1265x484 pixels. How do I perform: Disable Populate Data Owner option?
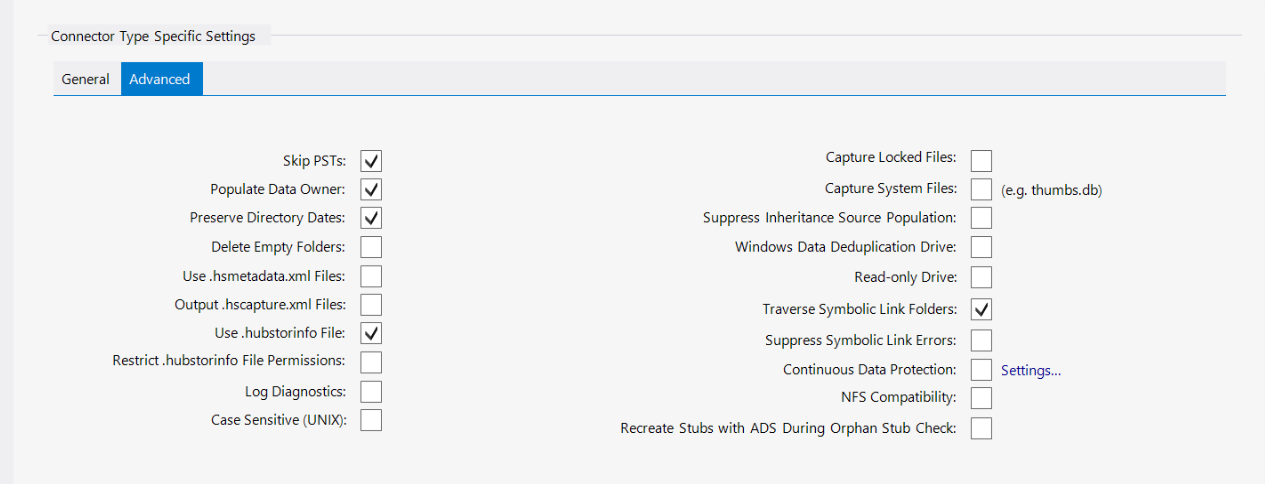tap(371, 189)
